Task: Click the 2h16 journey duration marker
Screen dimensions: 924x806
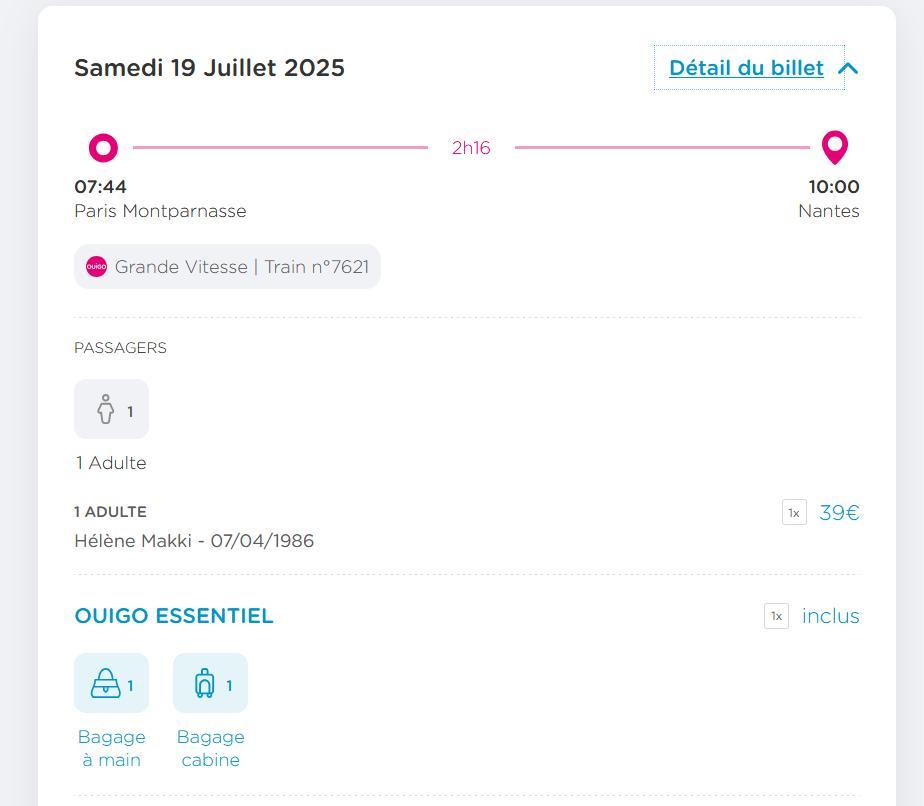Action: pos(471,147)
